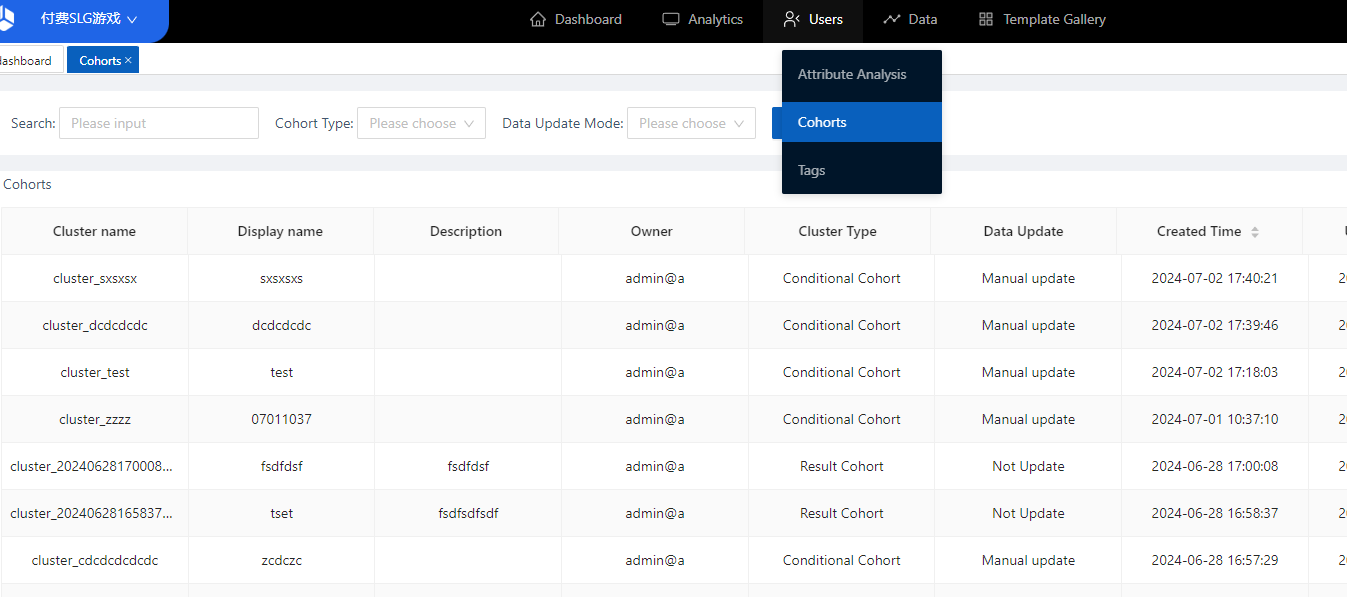
Task: Expand the Cohort Type dropdown
Action: tap(421, 123)
